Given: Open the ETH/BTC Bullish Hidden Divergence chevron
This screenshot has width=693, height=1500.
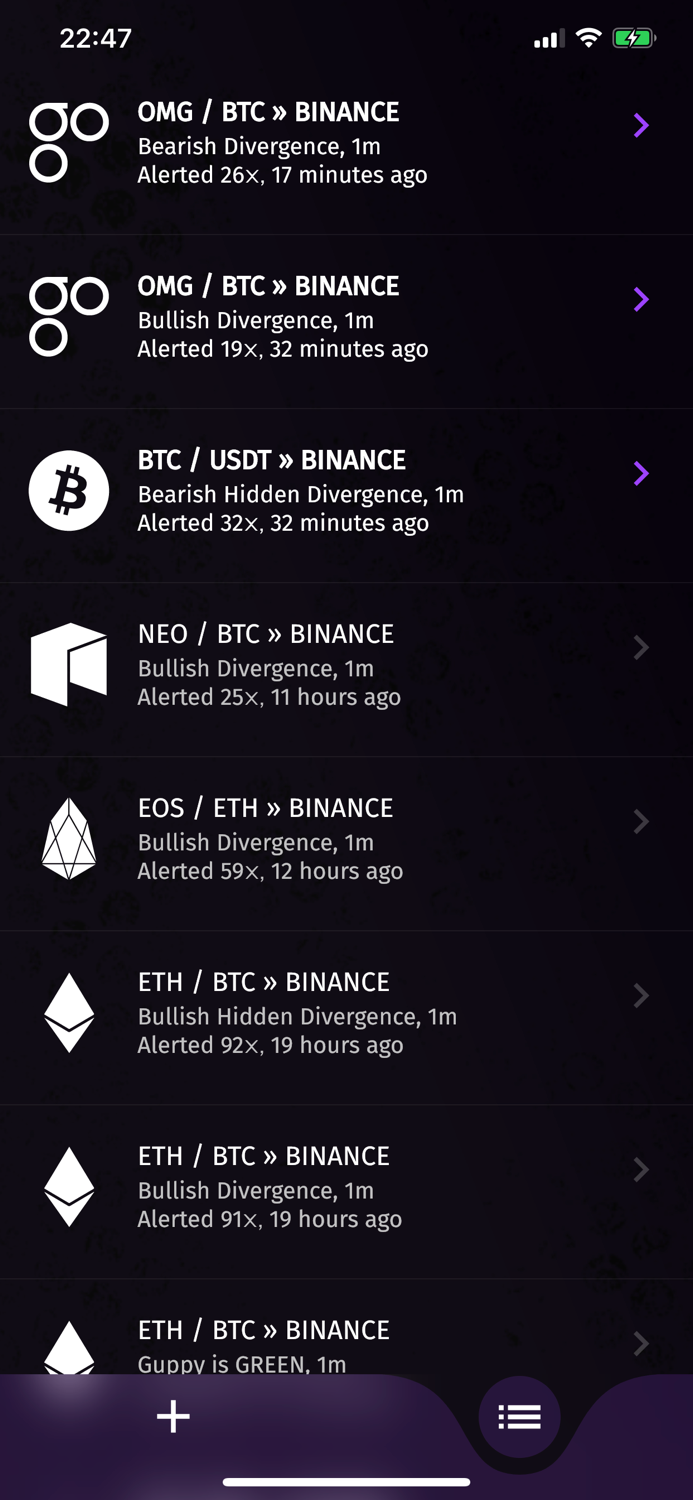Looking at the screenshot, I should tap(640, 995).
